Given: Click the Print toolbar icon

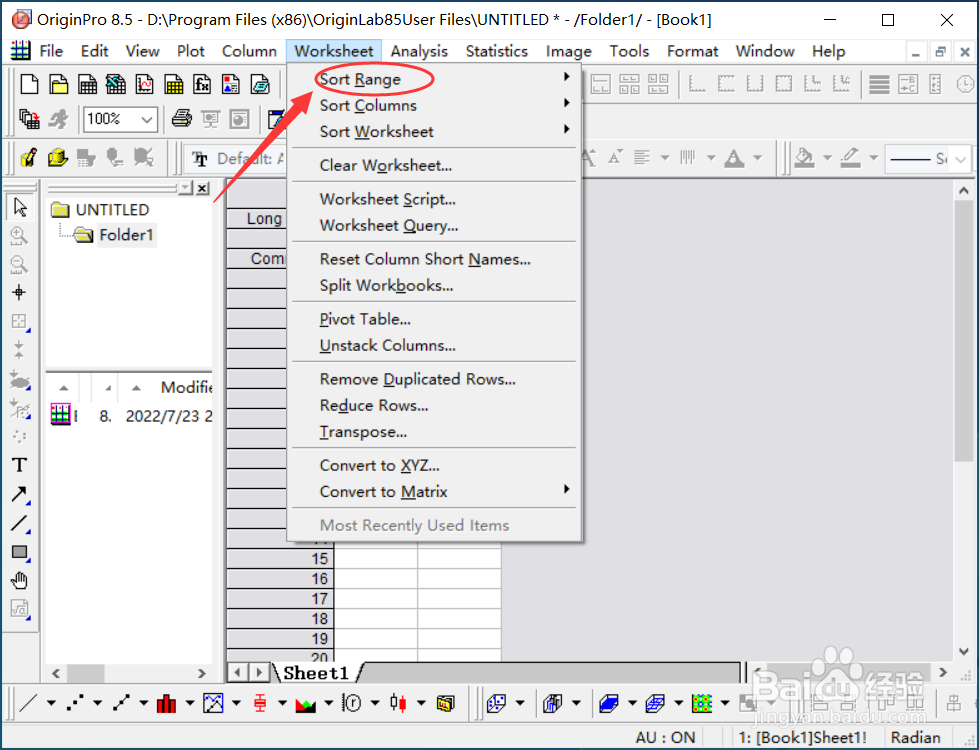Looking at the screenshot, I should 182,119.
